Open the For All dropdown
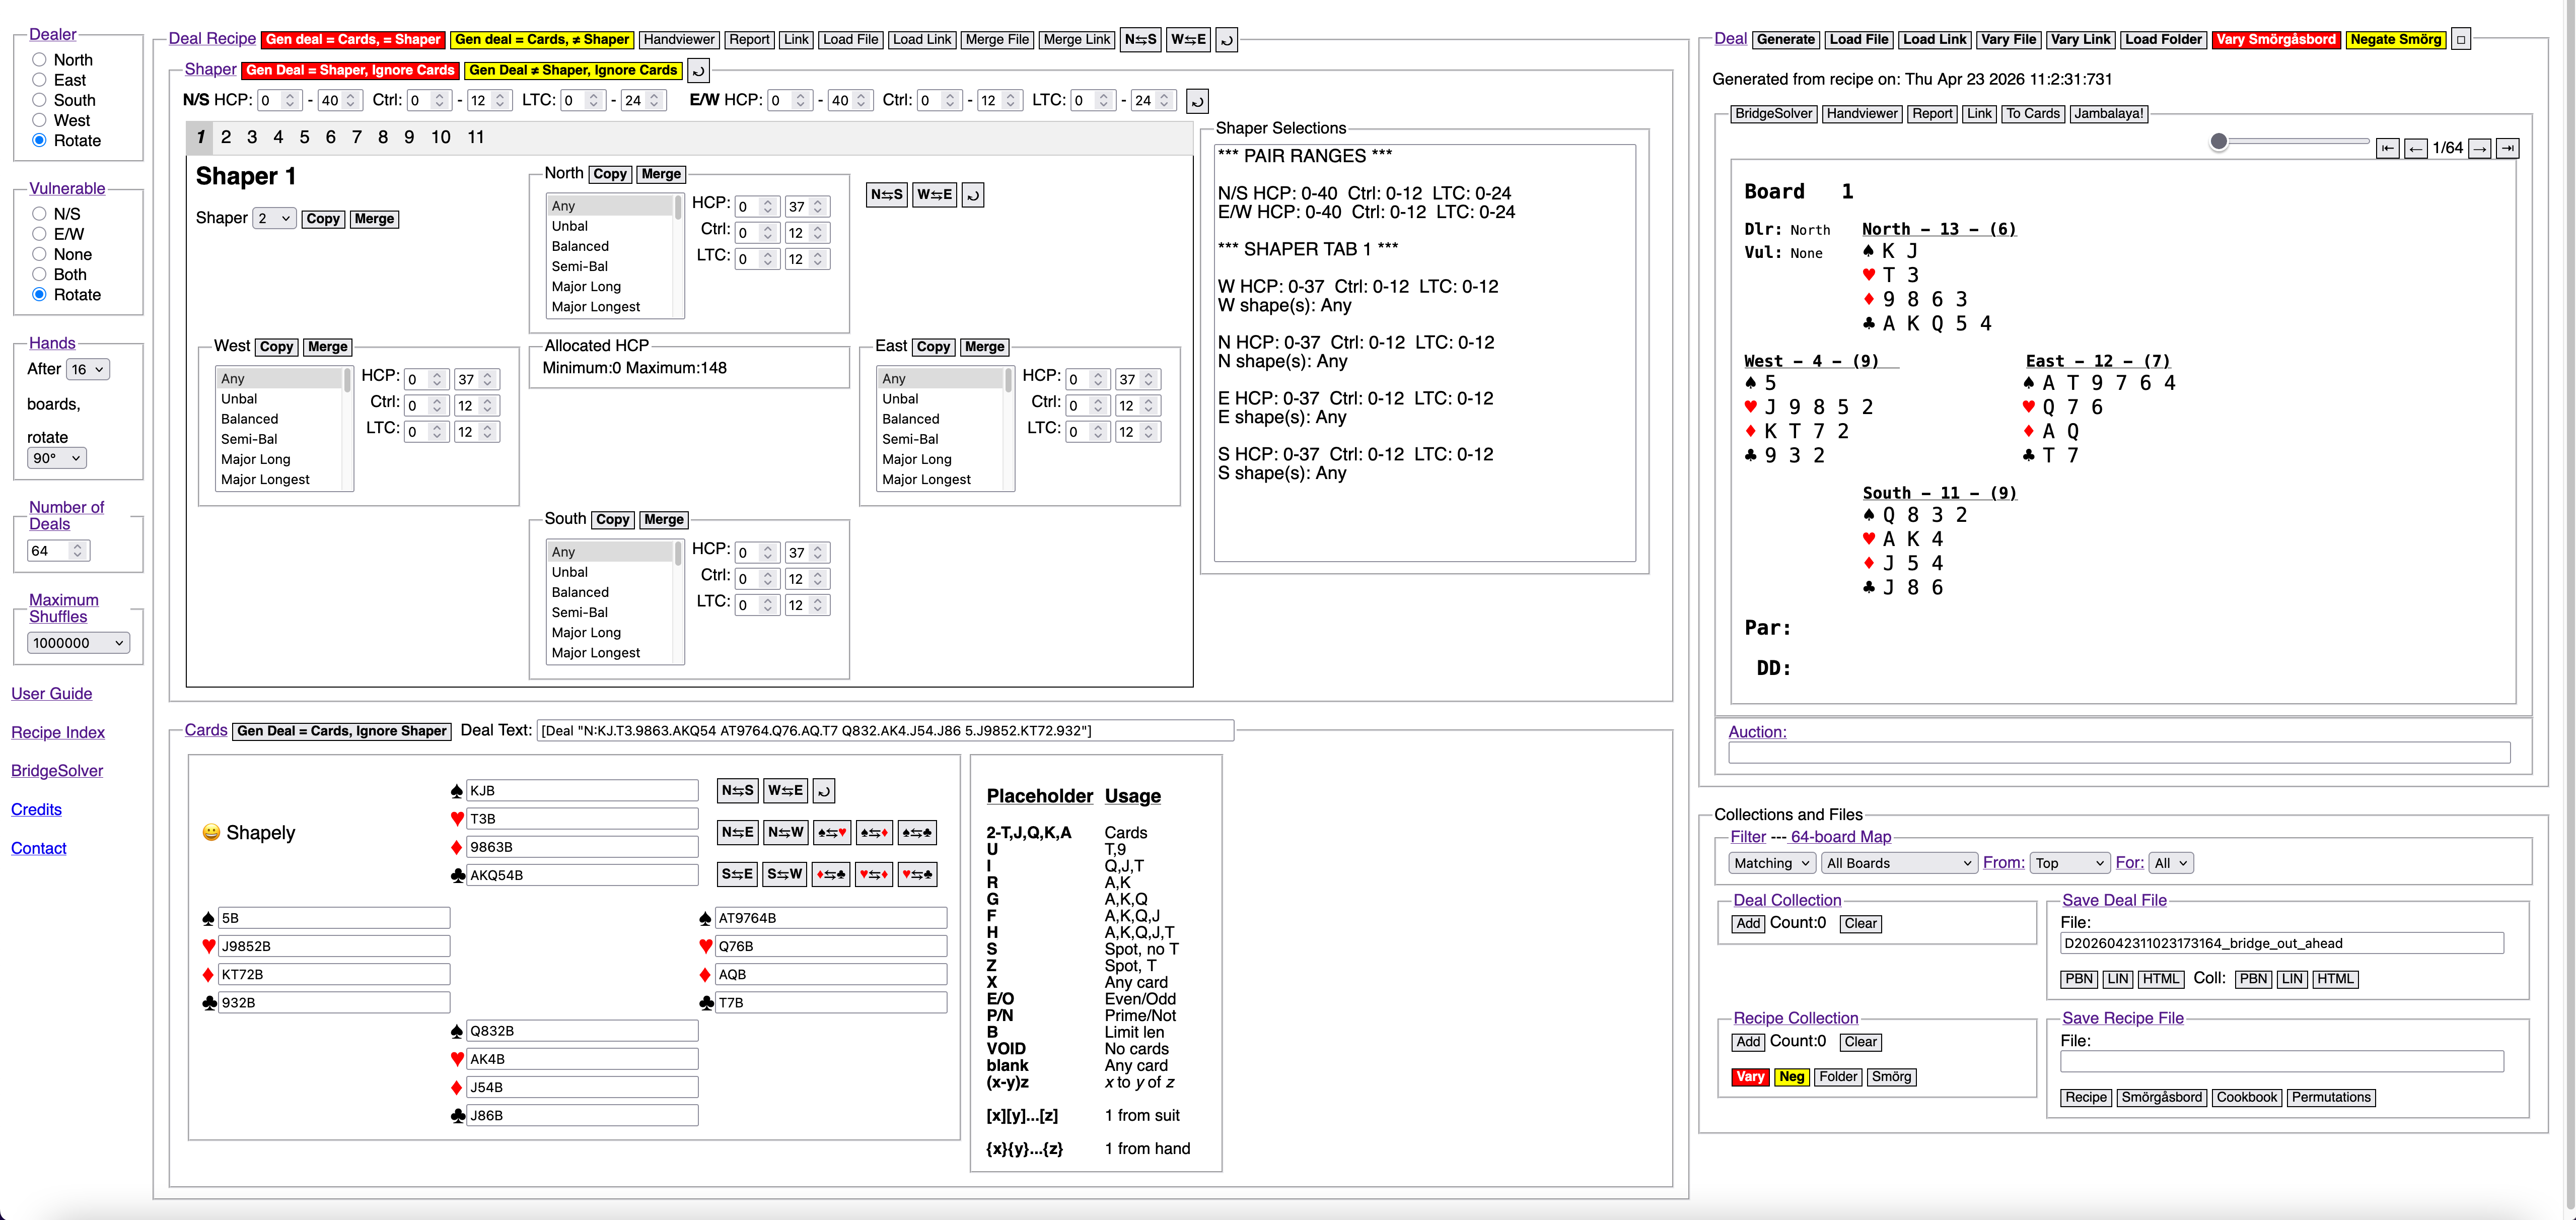2576x1220 pixels. 2172,863
